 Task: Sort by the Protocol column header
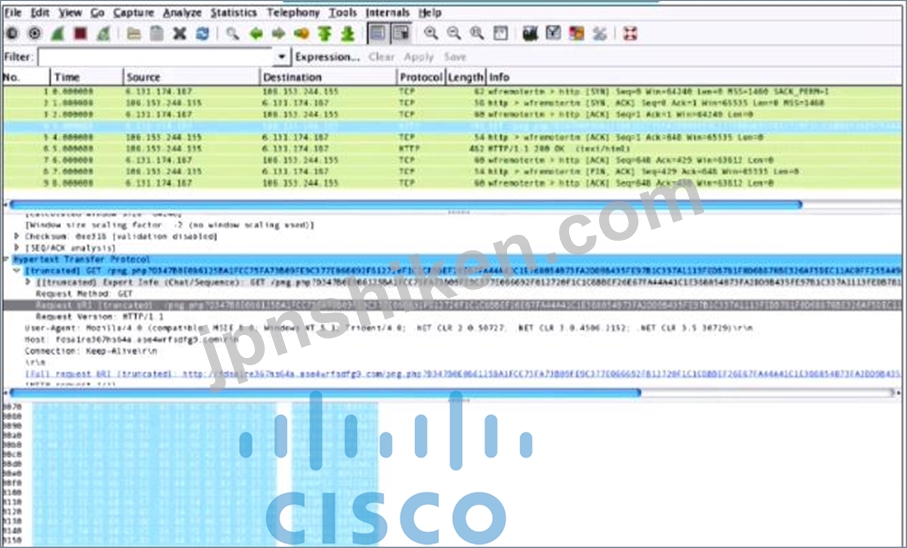(421, 77)
